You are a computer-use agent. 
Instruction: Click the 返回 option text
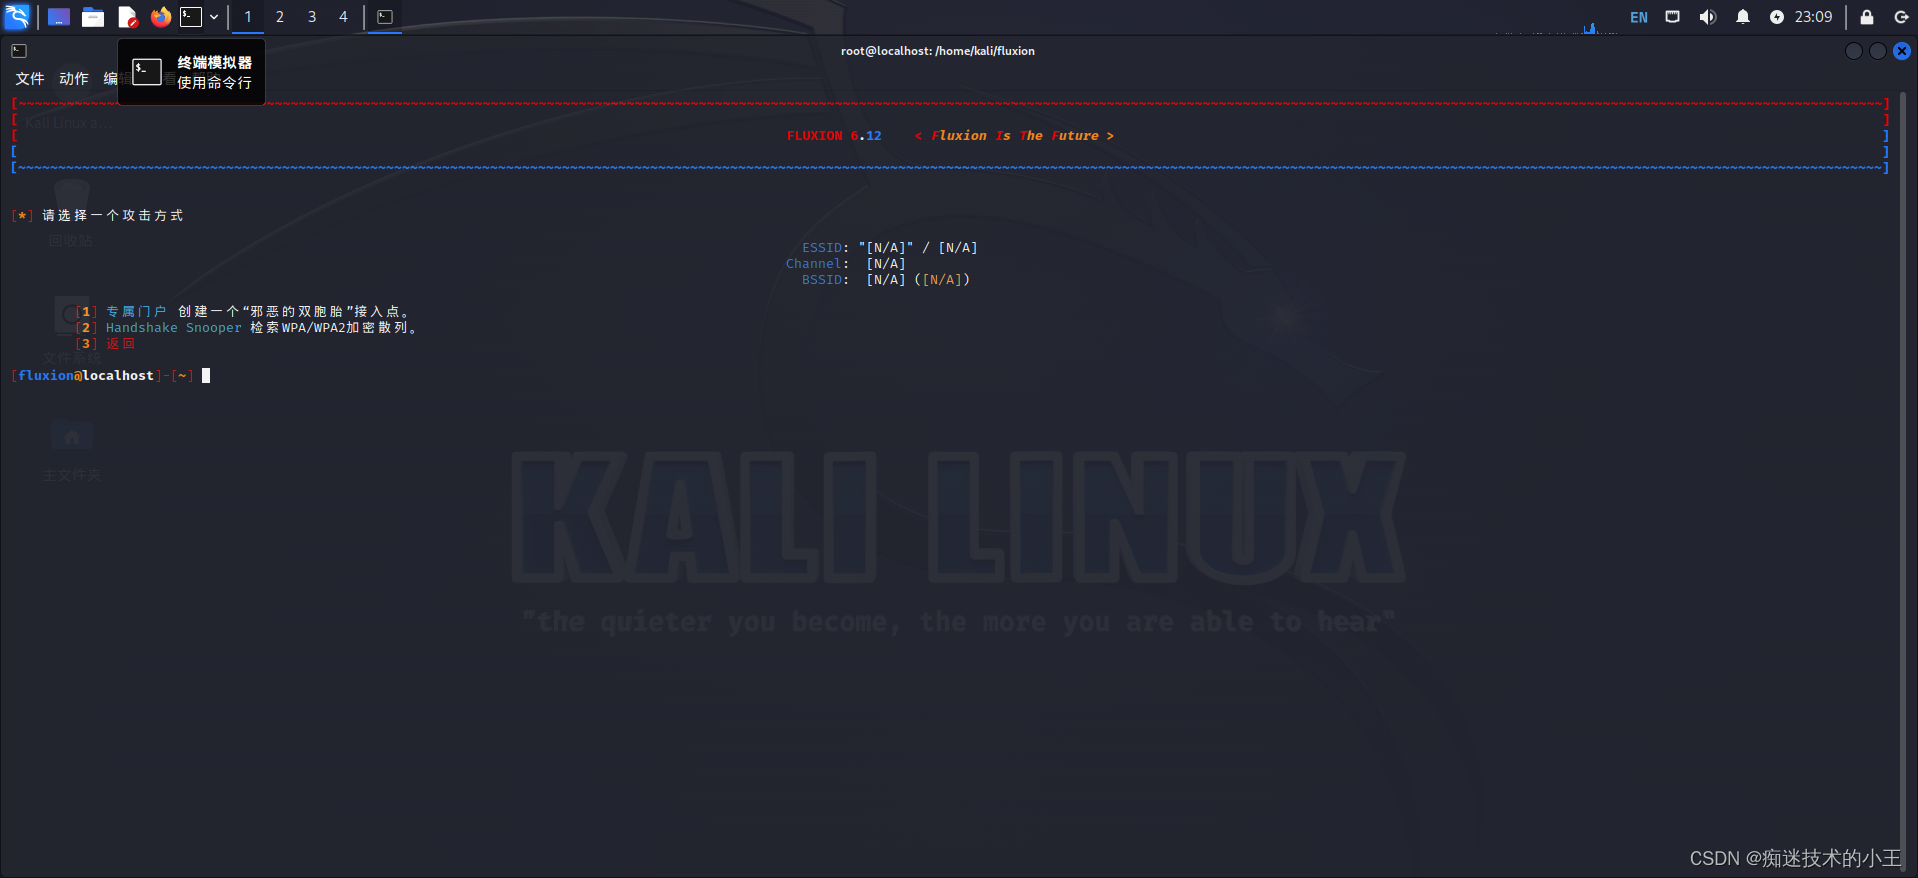click(x=120, y=344)
